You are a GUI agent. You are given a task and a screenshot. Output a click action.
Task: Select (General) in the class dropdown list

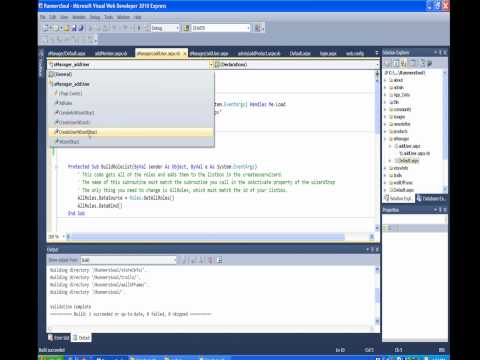coord(131,74)
